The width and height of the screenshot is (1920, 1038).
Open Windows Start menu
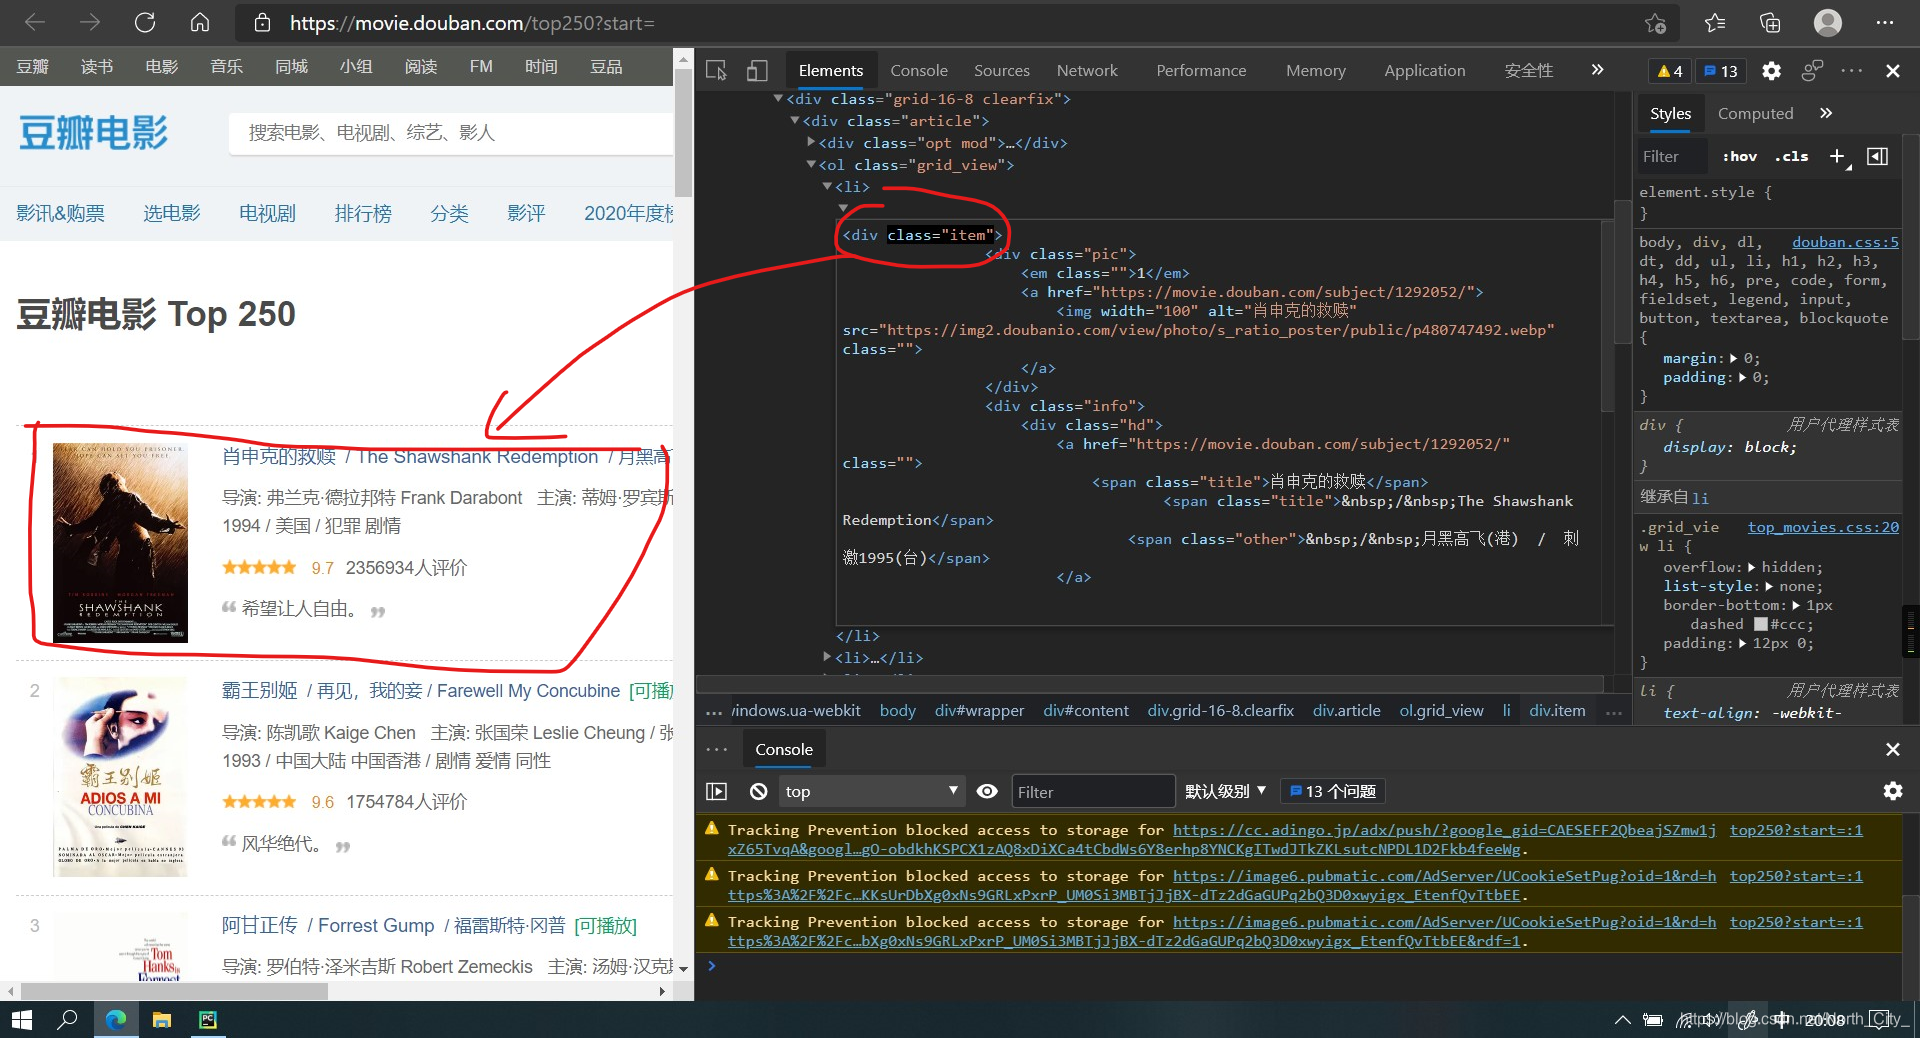pyautogui.click(x=21, y=1019)
